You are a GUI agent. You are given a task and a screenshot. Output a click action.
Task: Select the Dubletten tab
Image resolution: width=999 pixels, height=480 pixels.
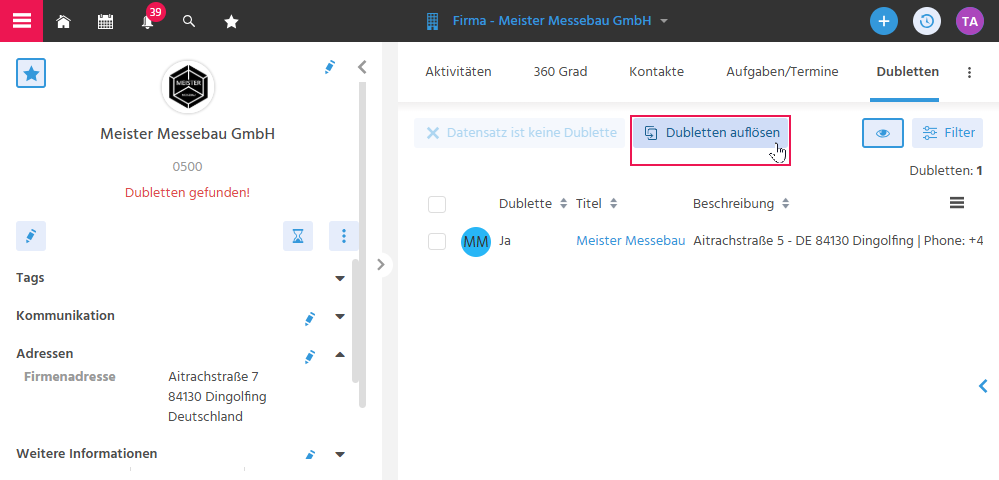tap(907, 72)
